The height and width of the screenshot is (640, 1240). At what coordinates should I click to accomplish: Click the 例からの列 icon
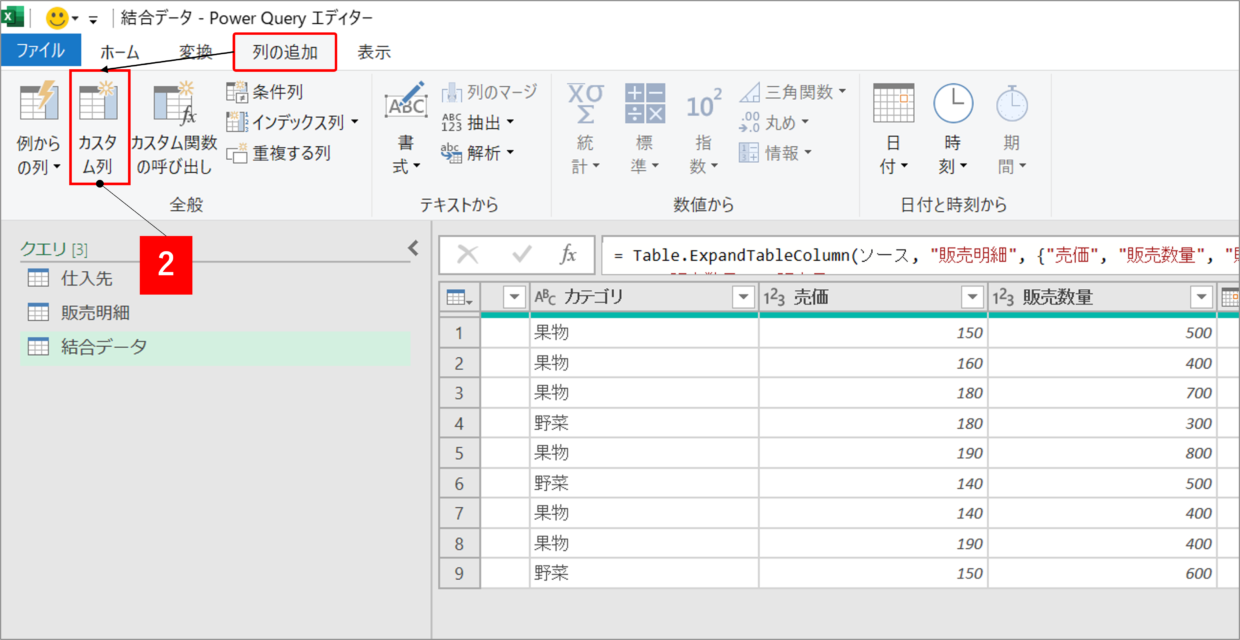39,102
